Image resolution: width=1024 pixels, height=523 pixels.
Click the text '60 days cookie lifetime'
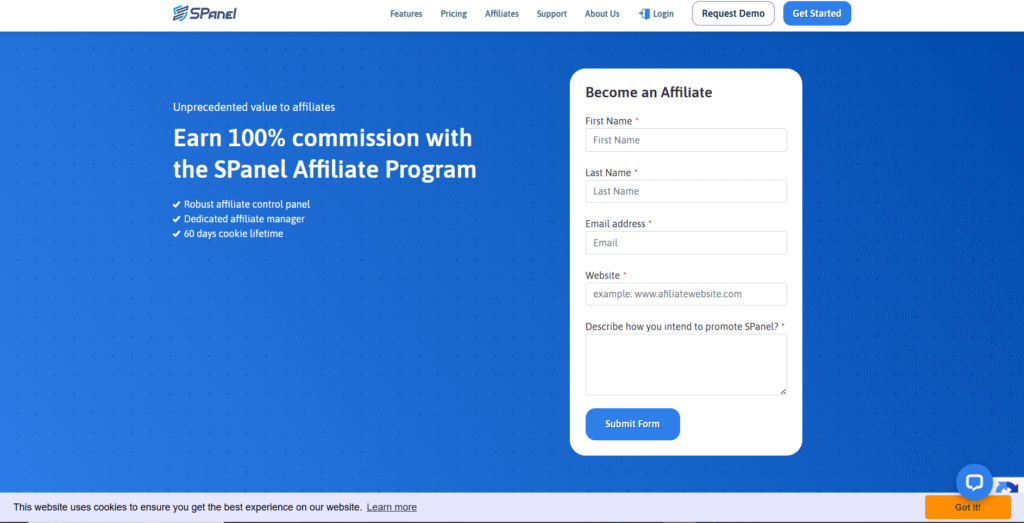click(233, 233)
